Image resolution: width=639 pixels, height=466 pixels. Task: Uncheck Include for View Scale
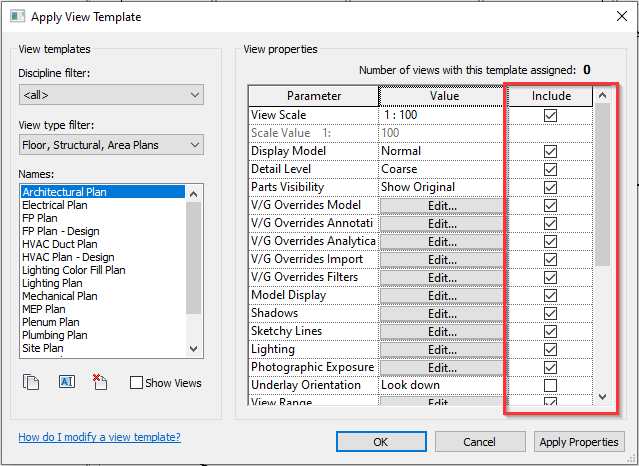click(x=550, y=115)
